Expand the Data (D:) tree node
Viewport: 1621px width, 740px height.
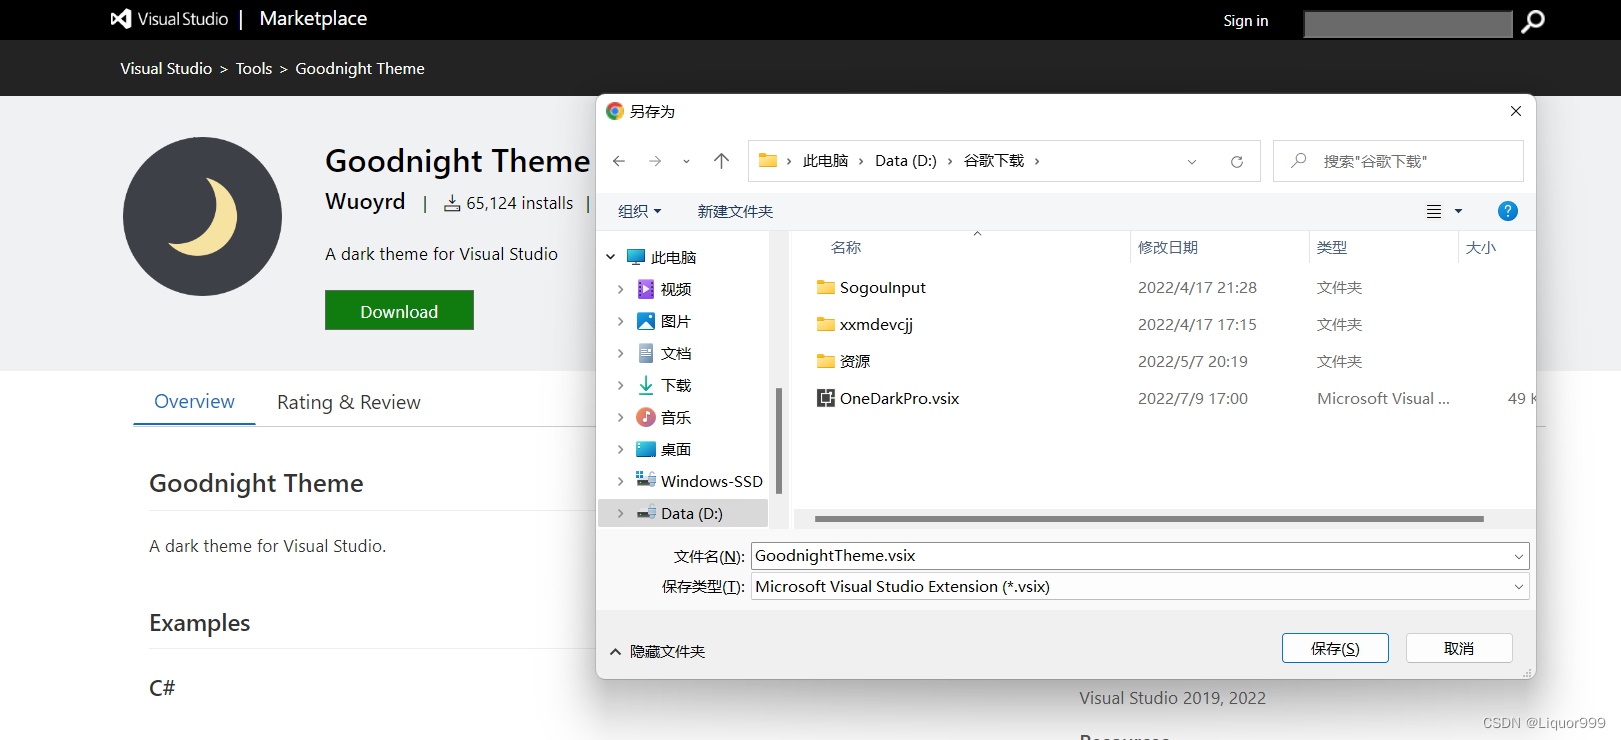point(620,513)
